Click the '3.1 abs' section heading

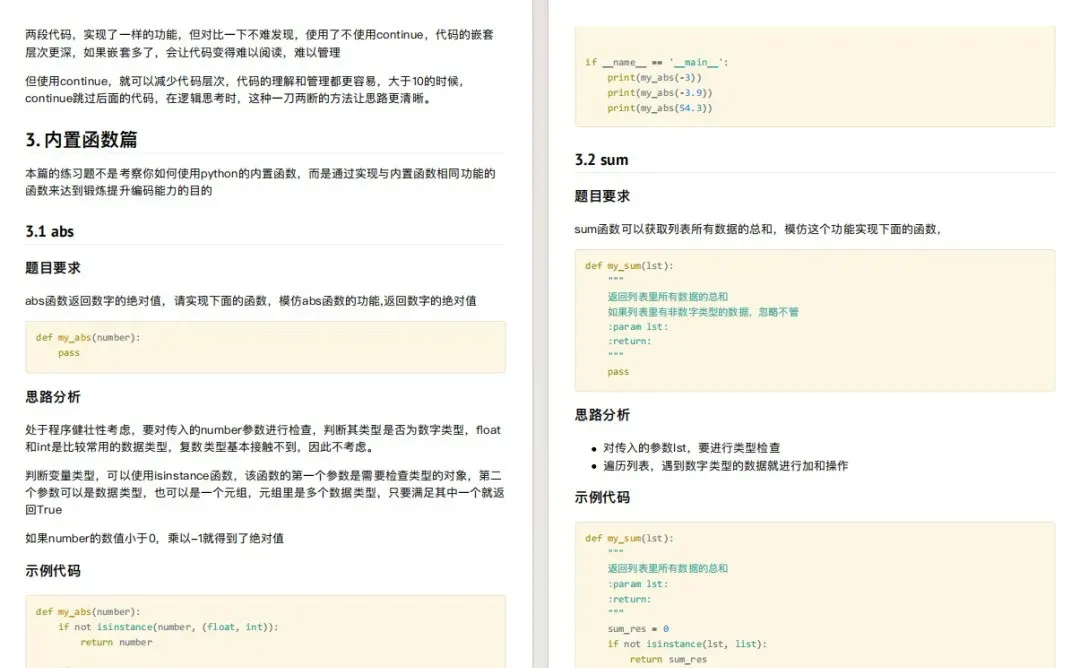coord(50,231)
